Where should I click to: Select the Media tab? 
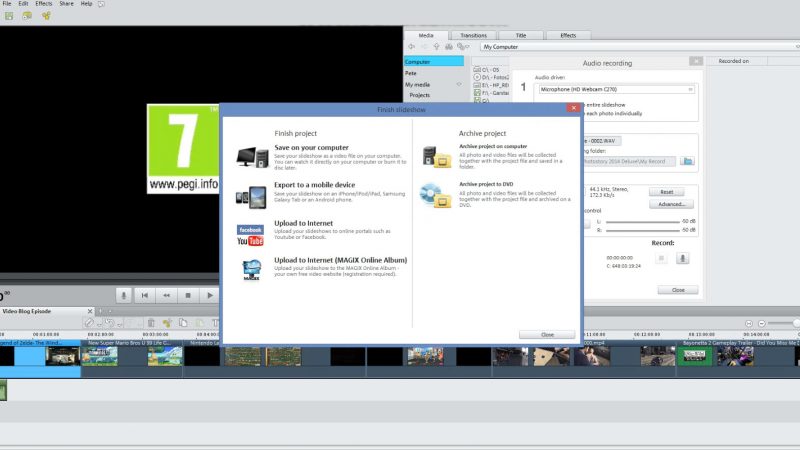(x=426, y=35)
